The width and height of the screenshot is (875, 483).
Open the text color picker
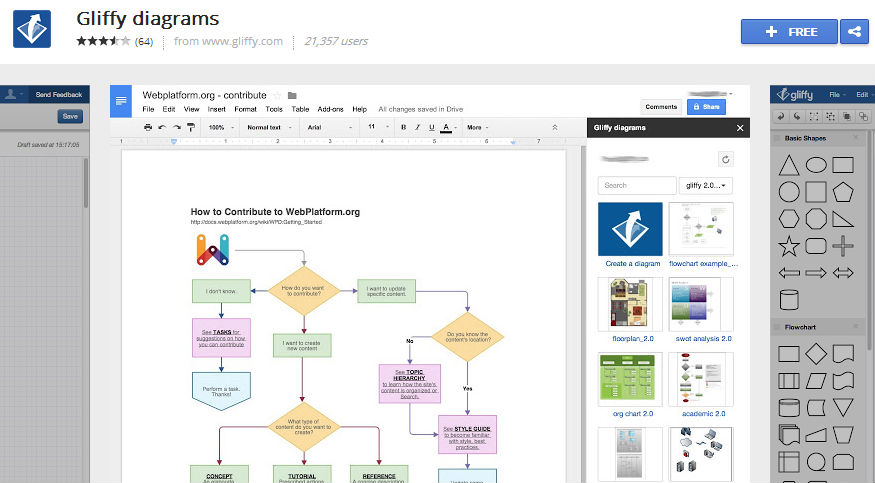point(448,128)
